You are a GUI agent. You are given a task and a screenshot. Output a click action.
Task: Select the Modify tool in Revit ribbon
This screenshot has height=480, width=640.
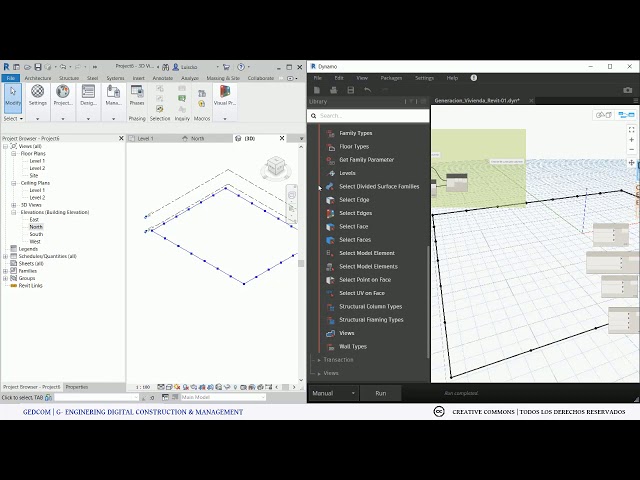tap(13, 97)
